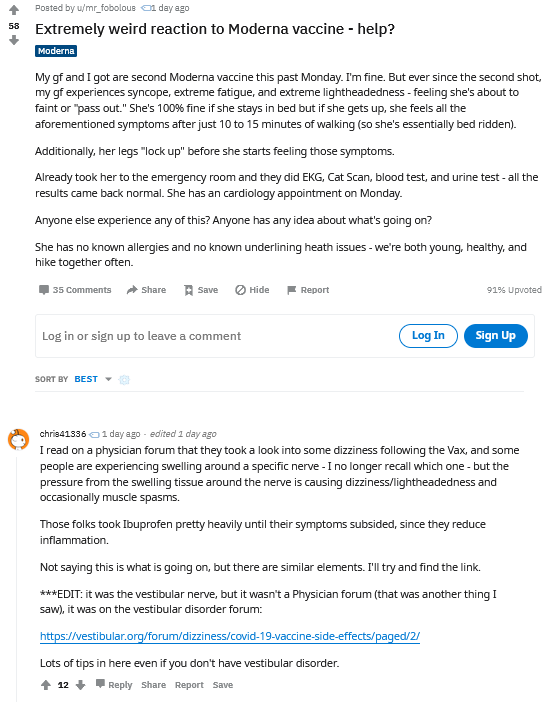Open the vestibular.org forum link

tap(230, 636)
